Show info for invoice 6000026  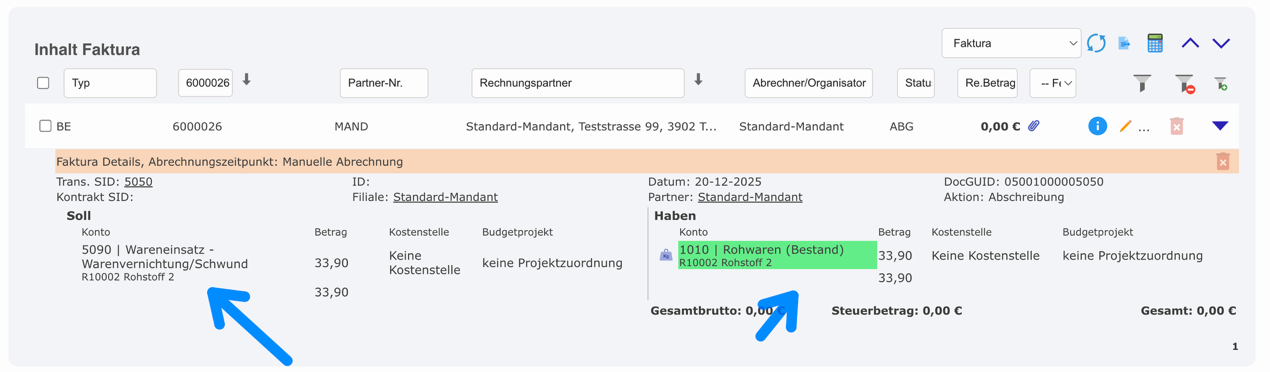1097,126
